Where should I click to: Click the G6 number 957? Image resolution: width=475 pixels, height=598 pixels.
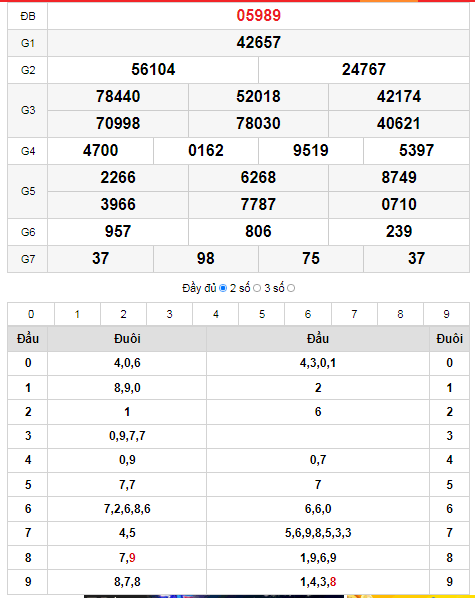(118, 232)
